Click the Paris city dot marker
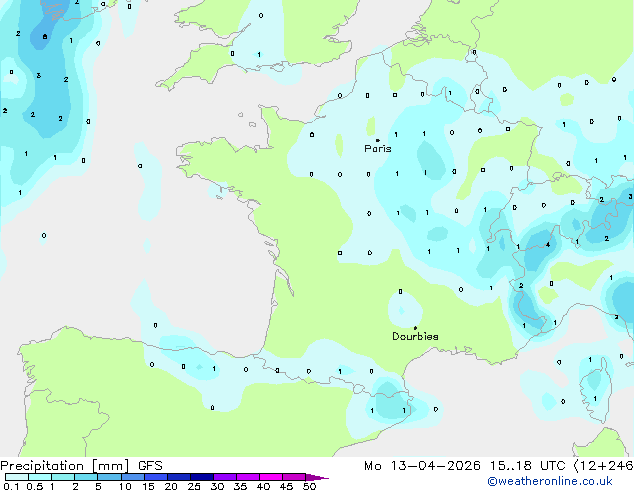This screenshot has height=490, width=634. 378,140
